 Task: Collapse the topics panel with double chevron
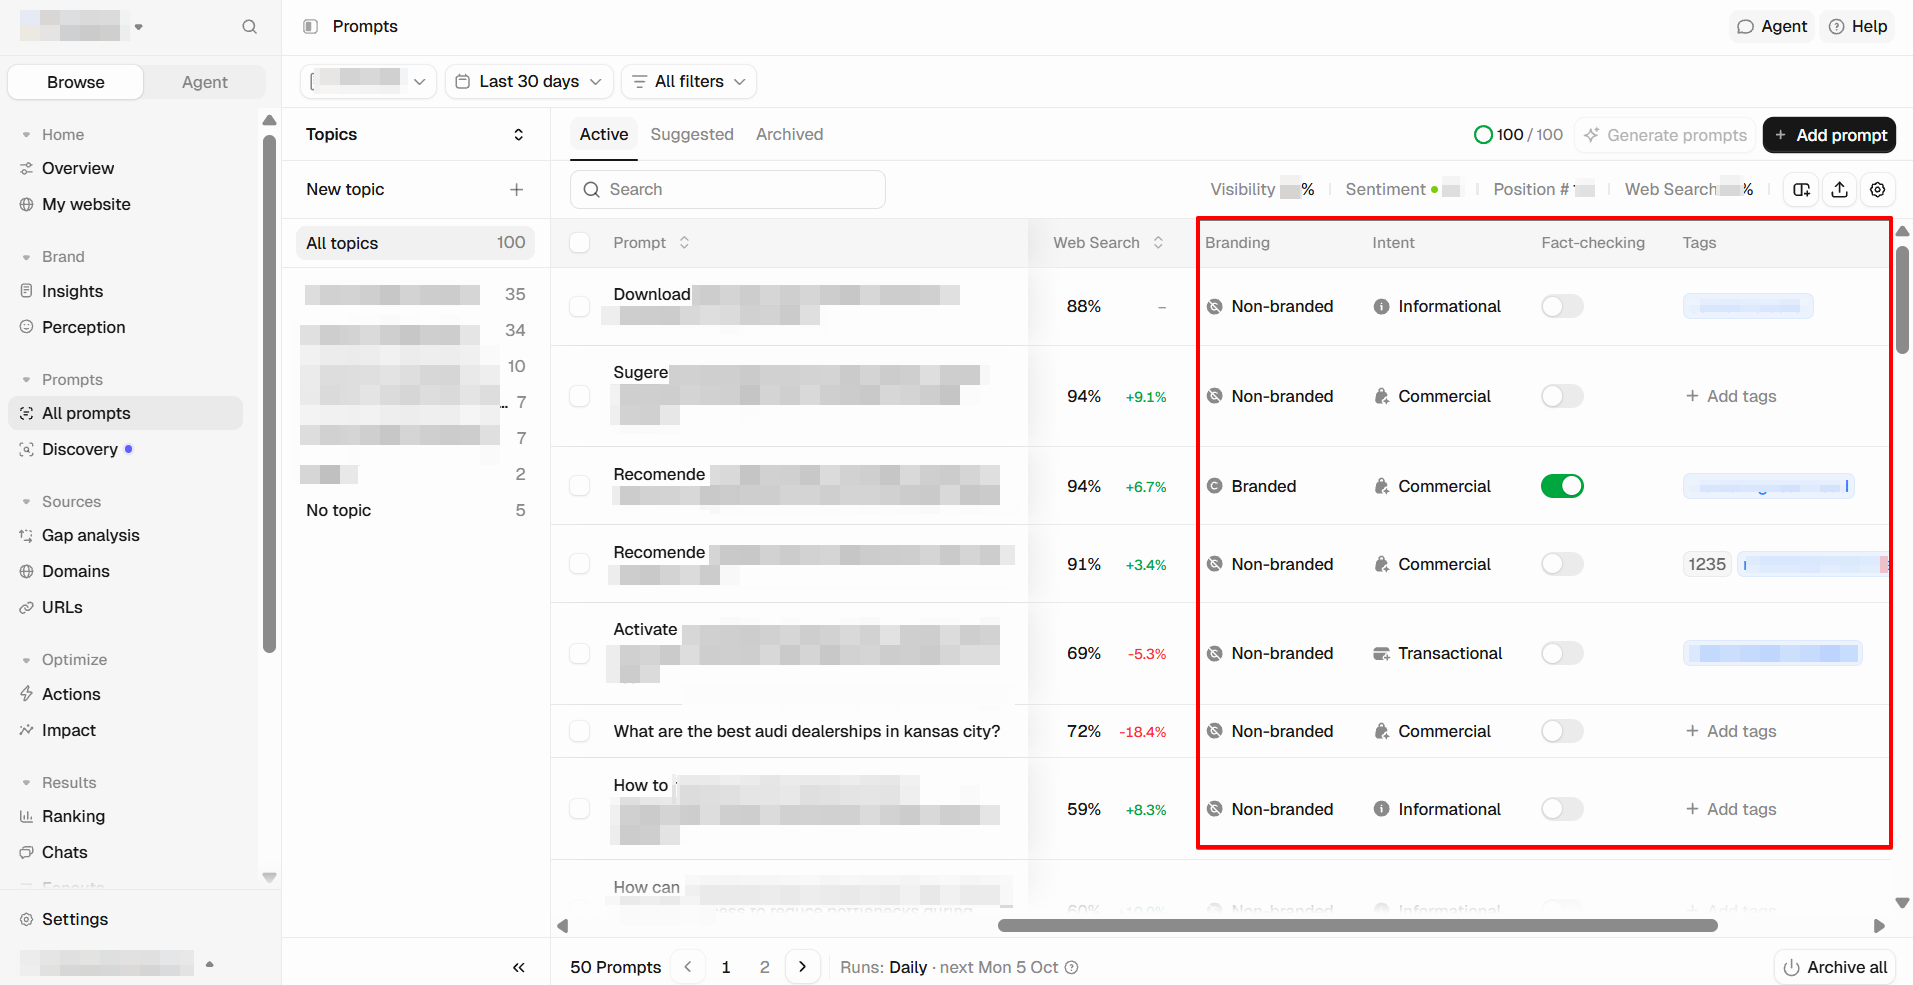[518, 967]
